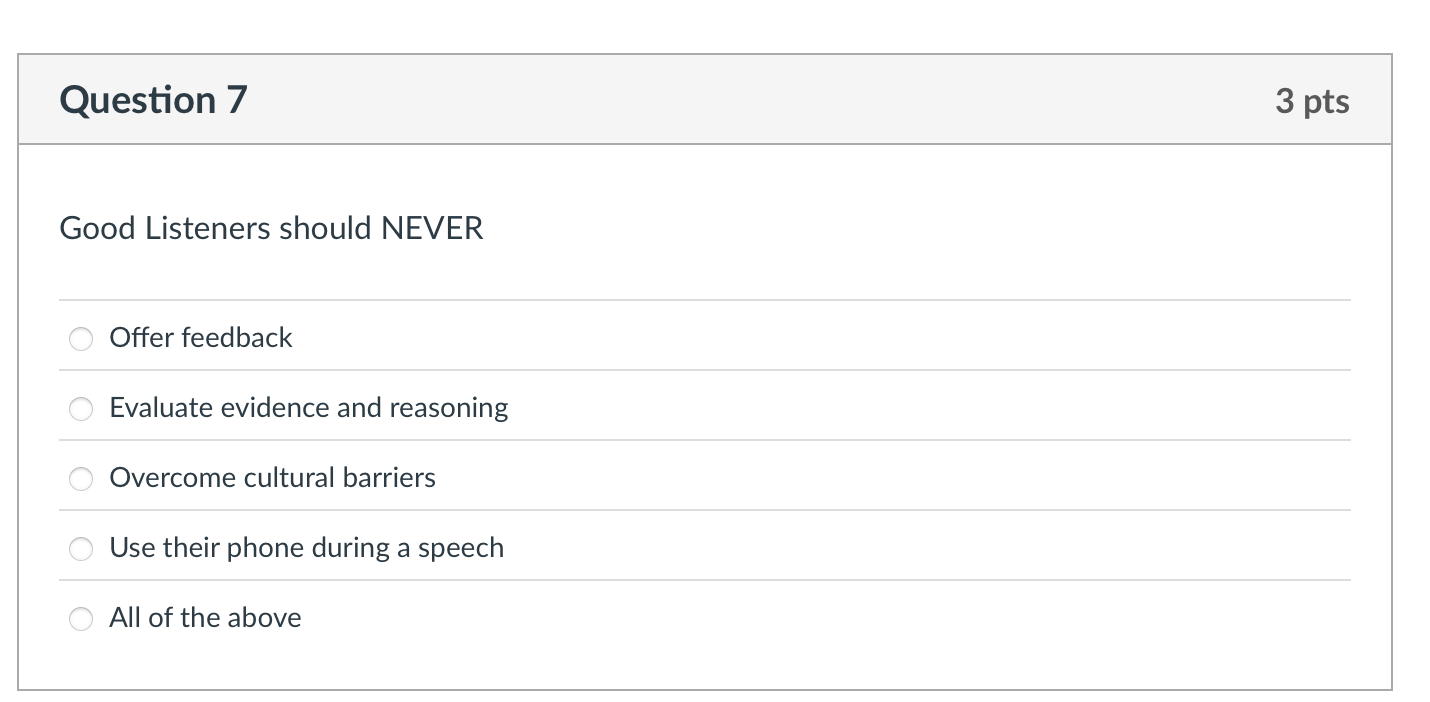Click the 'Overcome cultural barriers' answer text

(x=272, y=478)
